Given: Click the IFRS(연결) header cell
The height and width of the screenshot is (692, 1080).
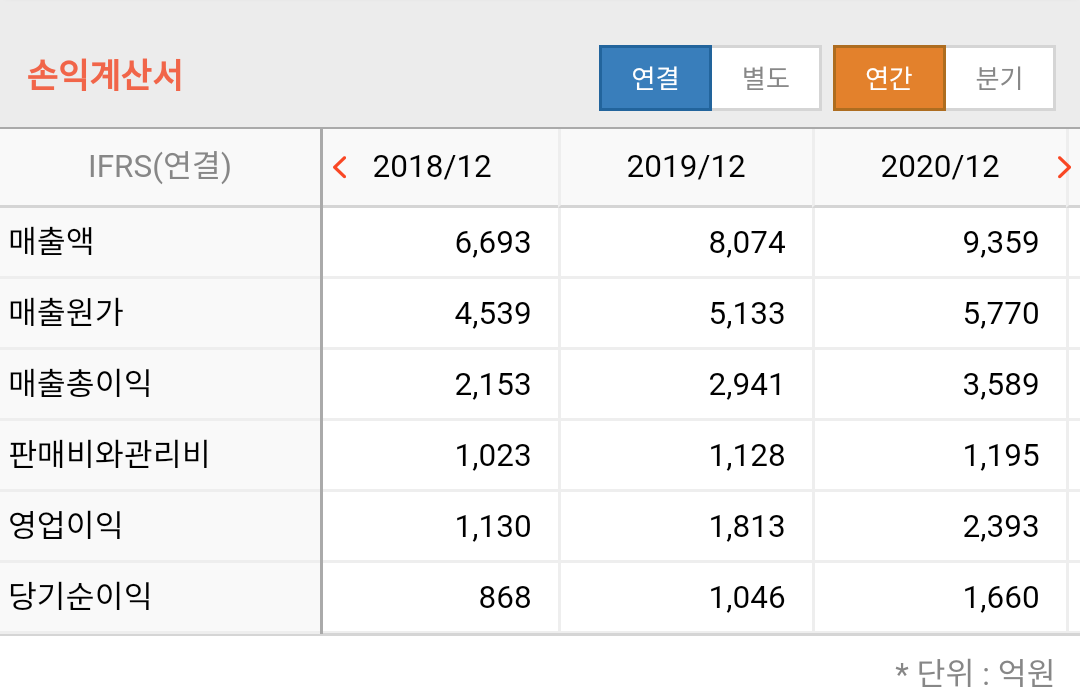Looking at the screenshot, I should coord(160,167).
